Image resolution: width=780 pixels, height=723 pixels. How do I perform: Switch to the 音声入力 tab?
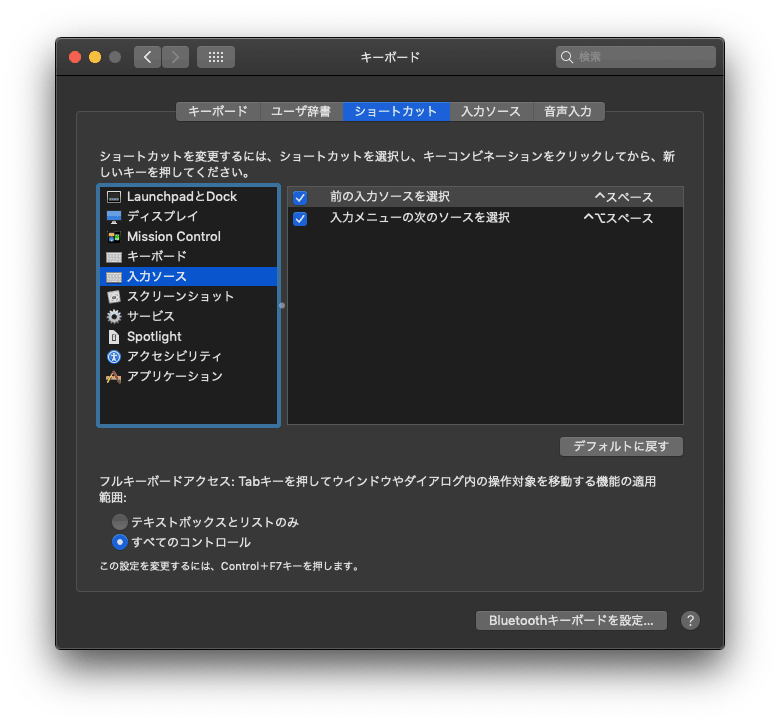[569, 111]
